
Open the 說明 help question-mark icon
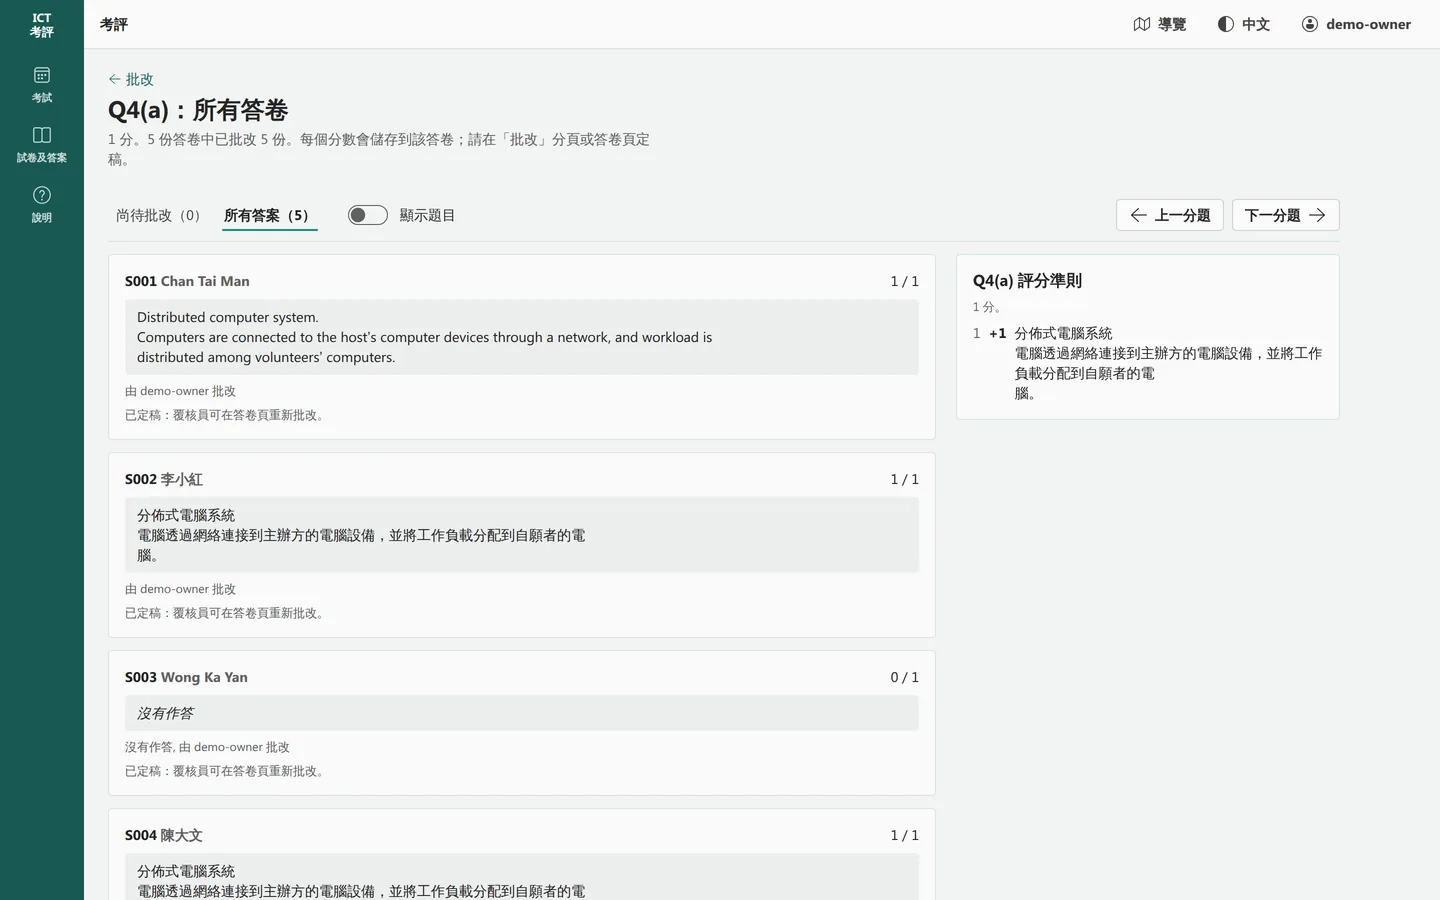click(42, 205)
